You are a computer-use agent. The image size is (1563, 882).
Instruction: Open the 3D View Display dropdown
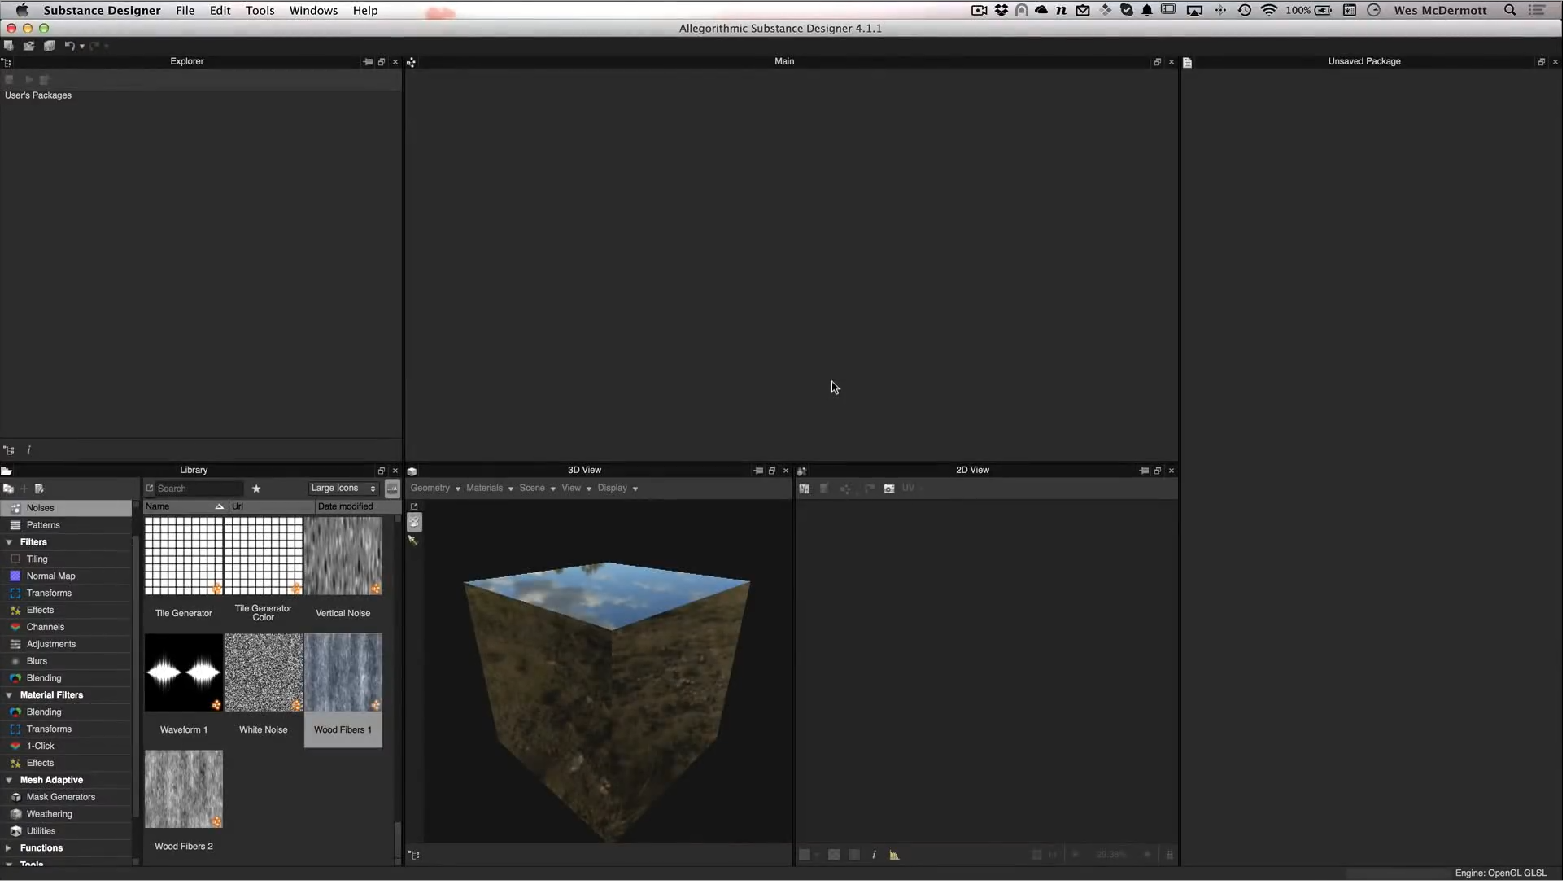tap(617, 489)
